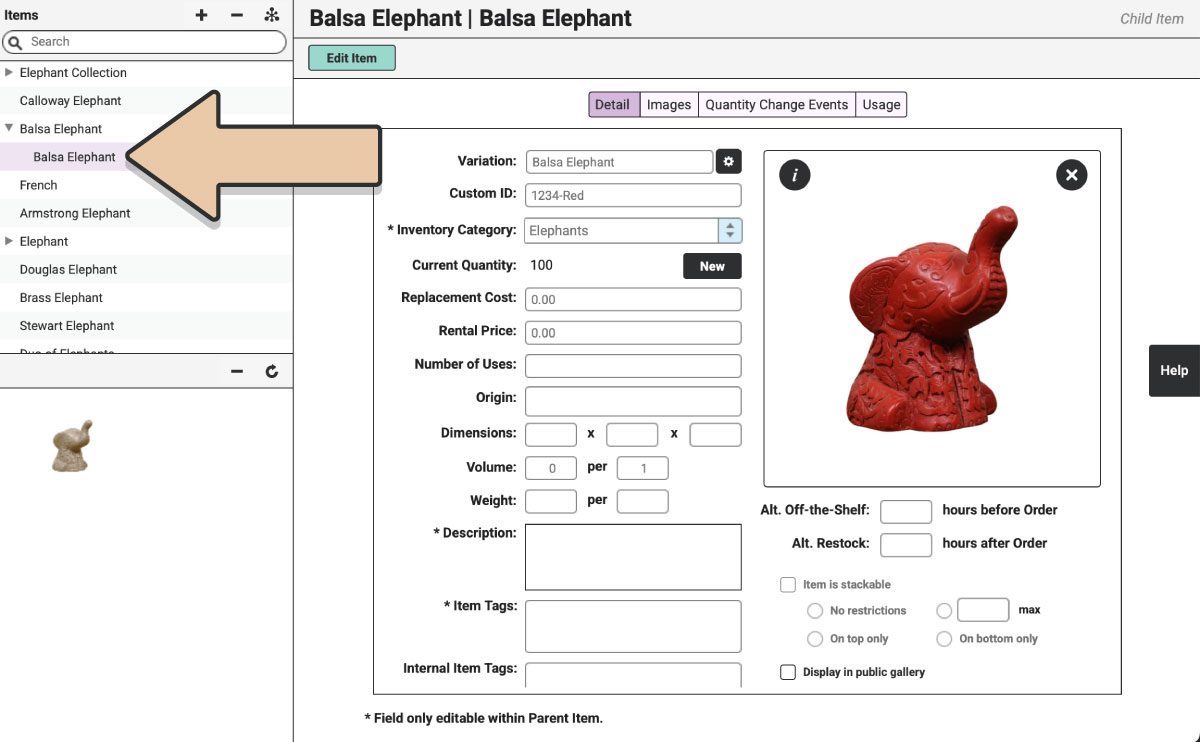Expand the Elephant Collection tree node
1200x742 pixels.
coord(9,72)
